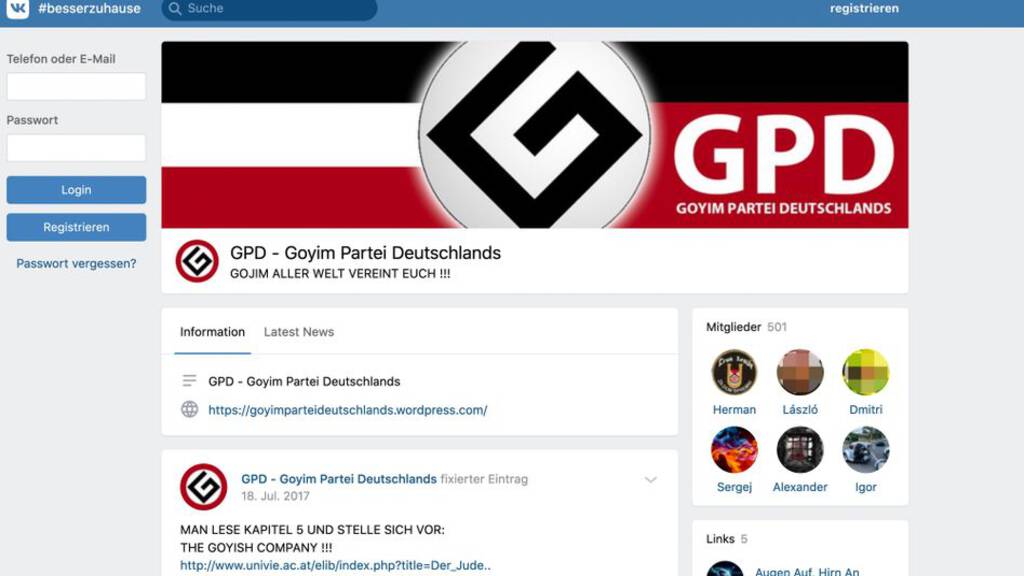Select the Information tab
The width and height of the screenshot is (1024, 576).
(x=212, y=332)
